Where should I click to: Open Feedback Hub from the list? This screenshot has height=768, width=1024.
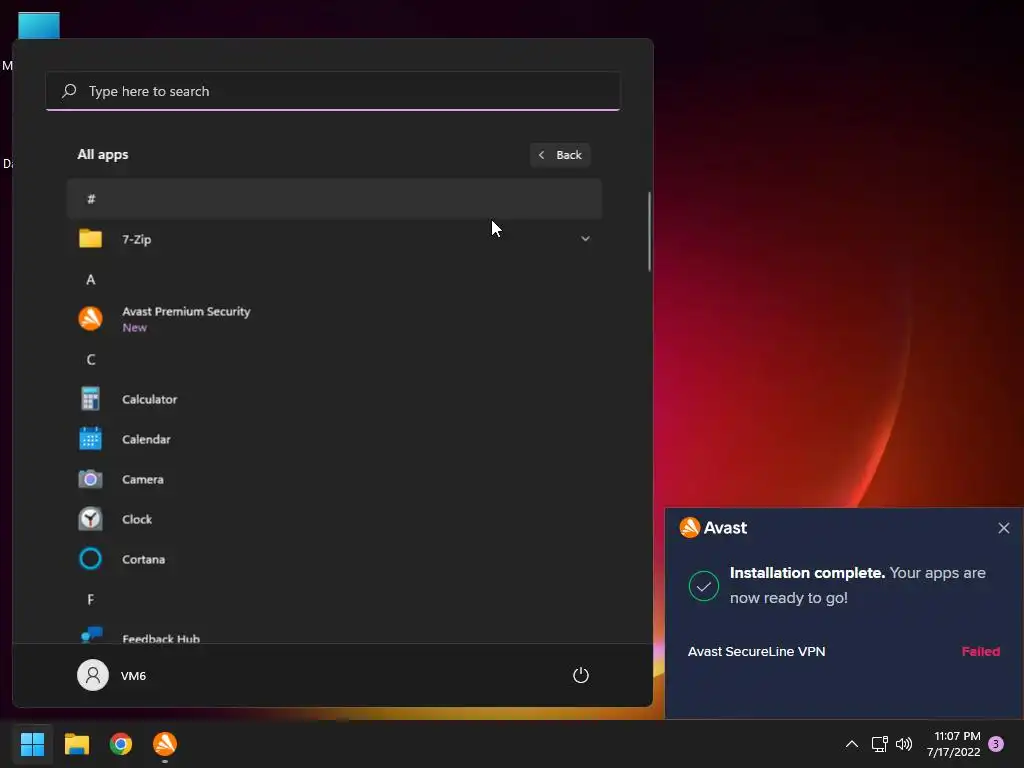pyautogui.click(x=334, y=632)
